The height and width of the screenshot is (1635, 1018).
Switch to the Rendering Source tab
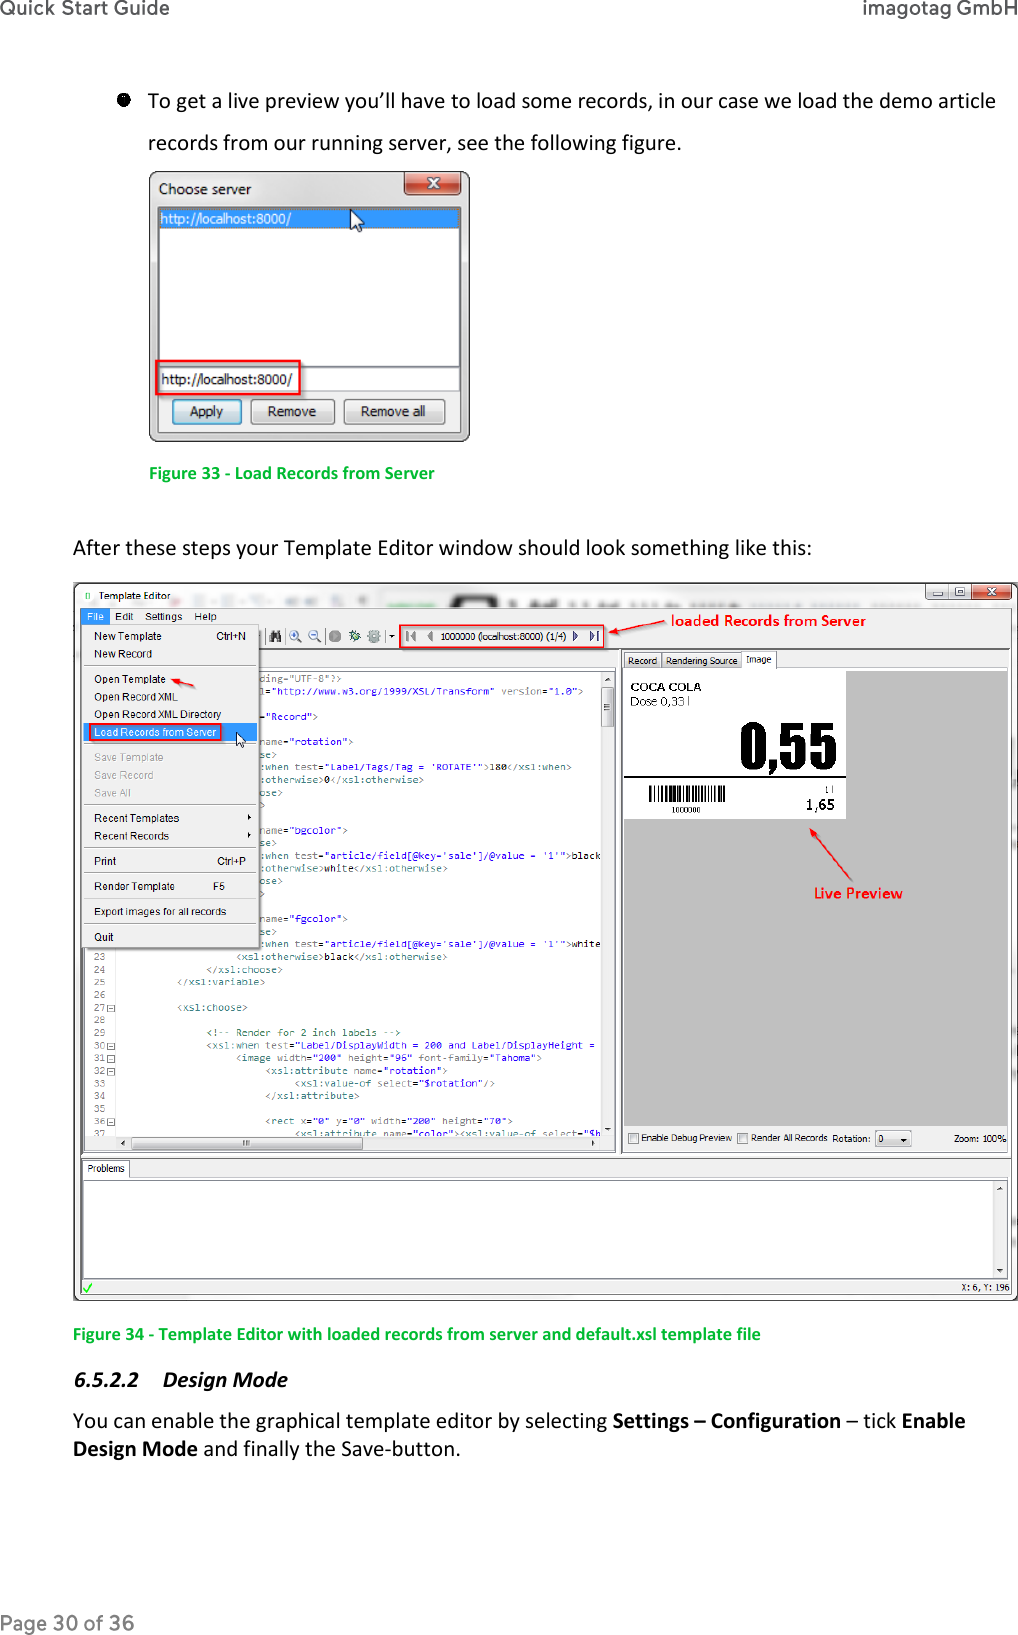(702, 661)
